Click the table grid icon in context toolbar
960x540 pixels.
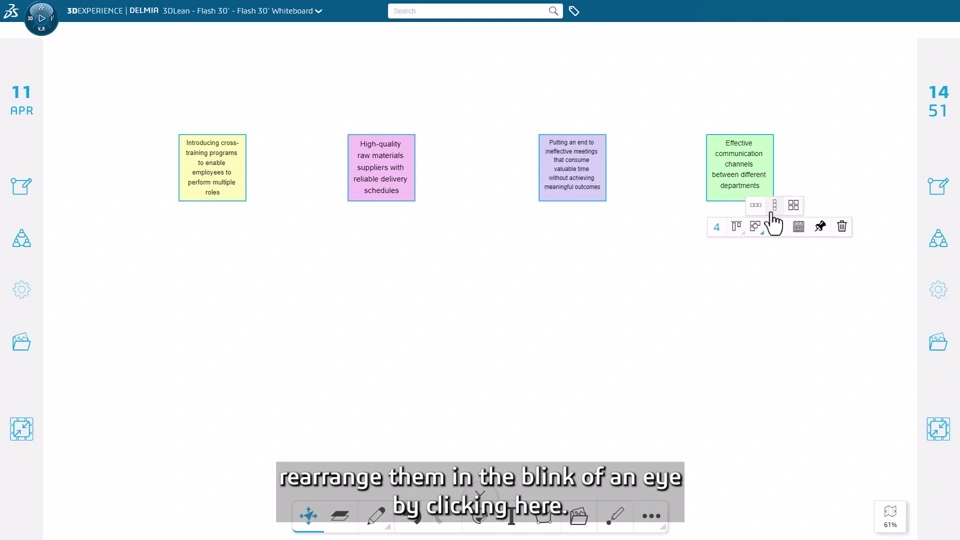click(x=798, y=227)
